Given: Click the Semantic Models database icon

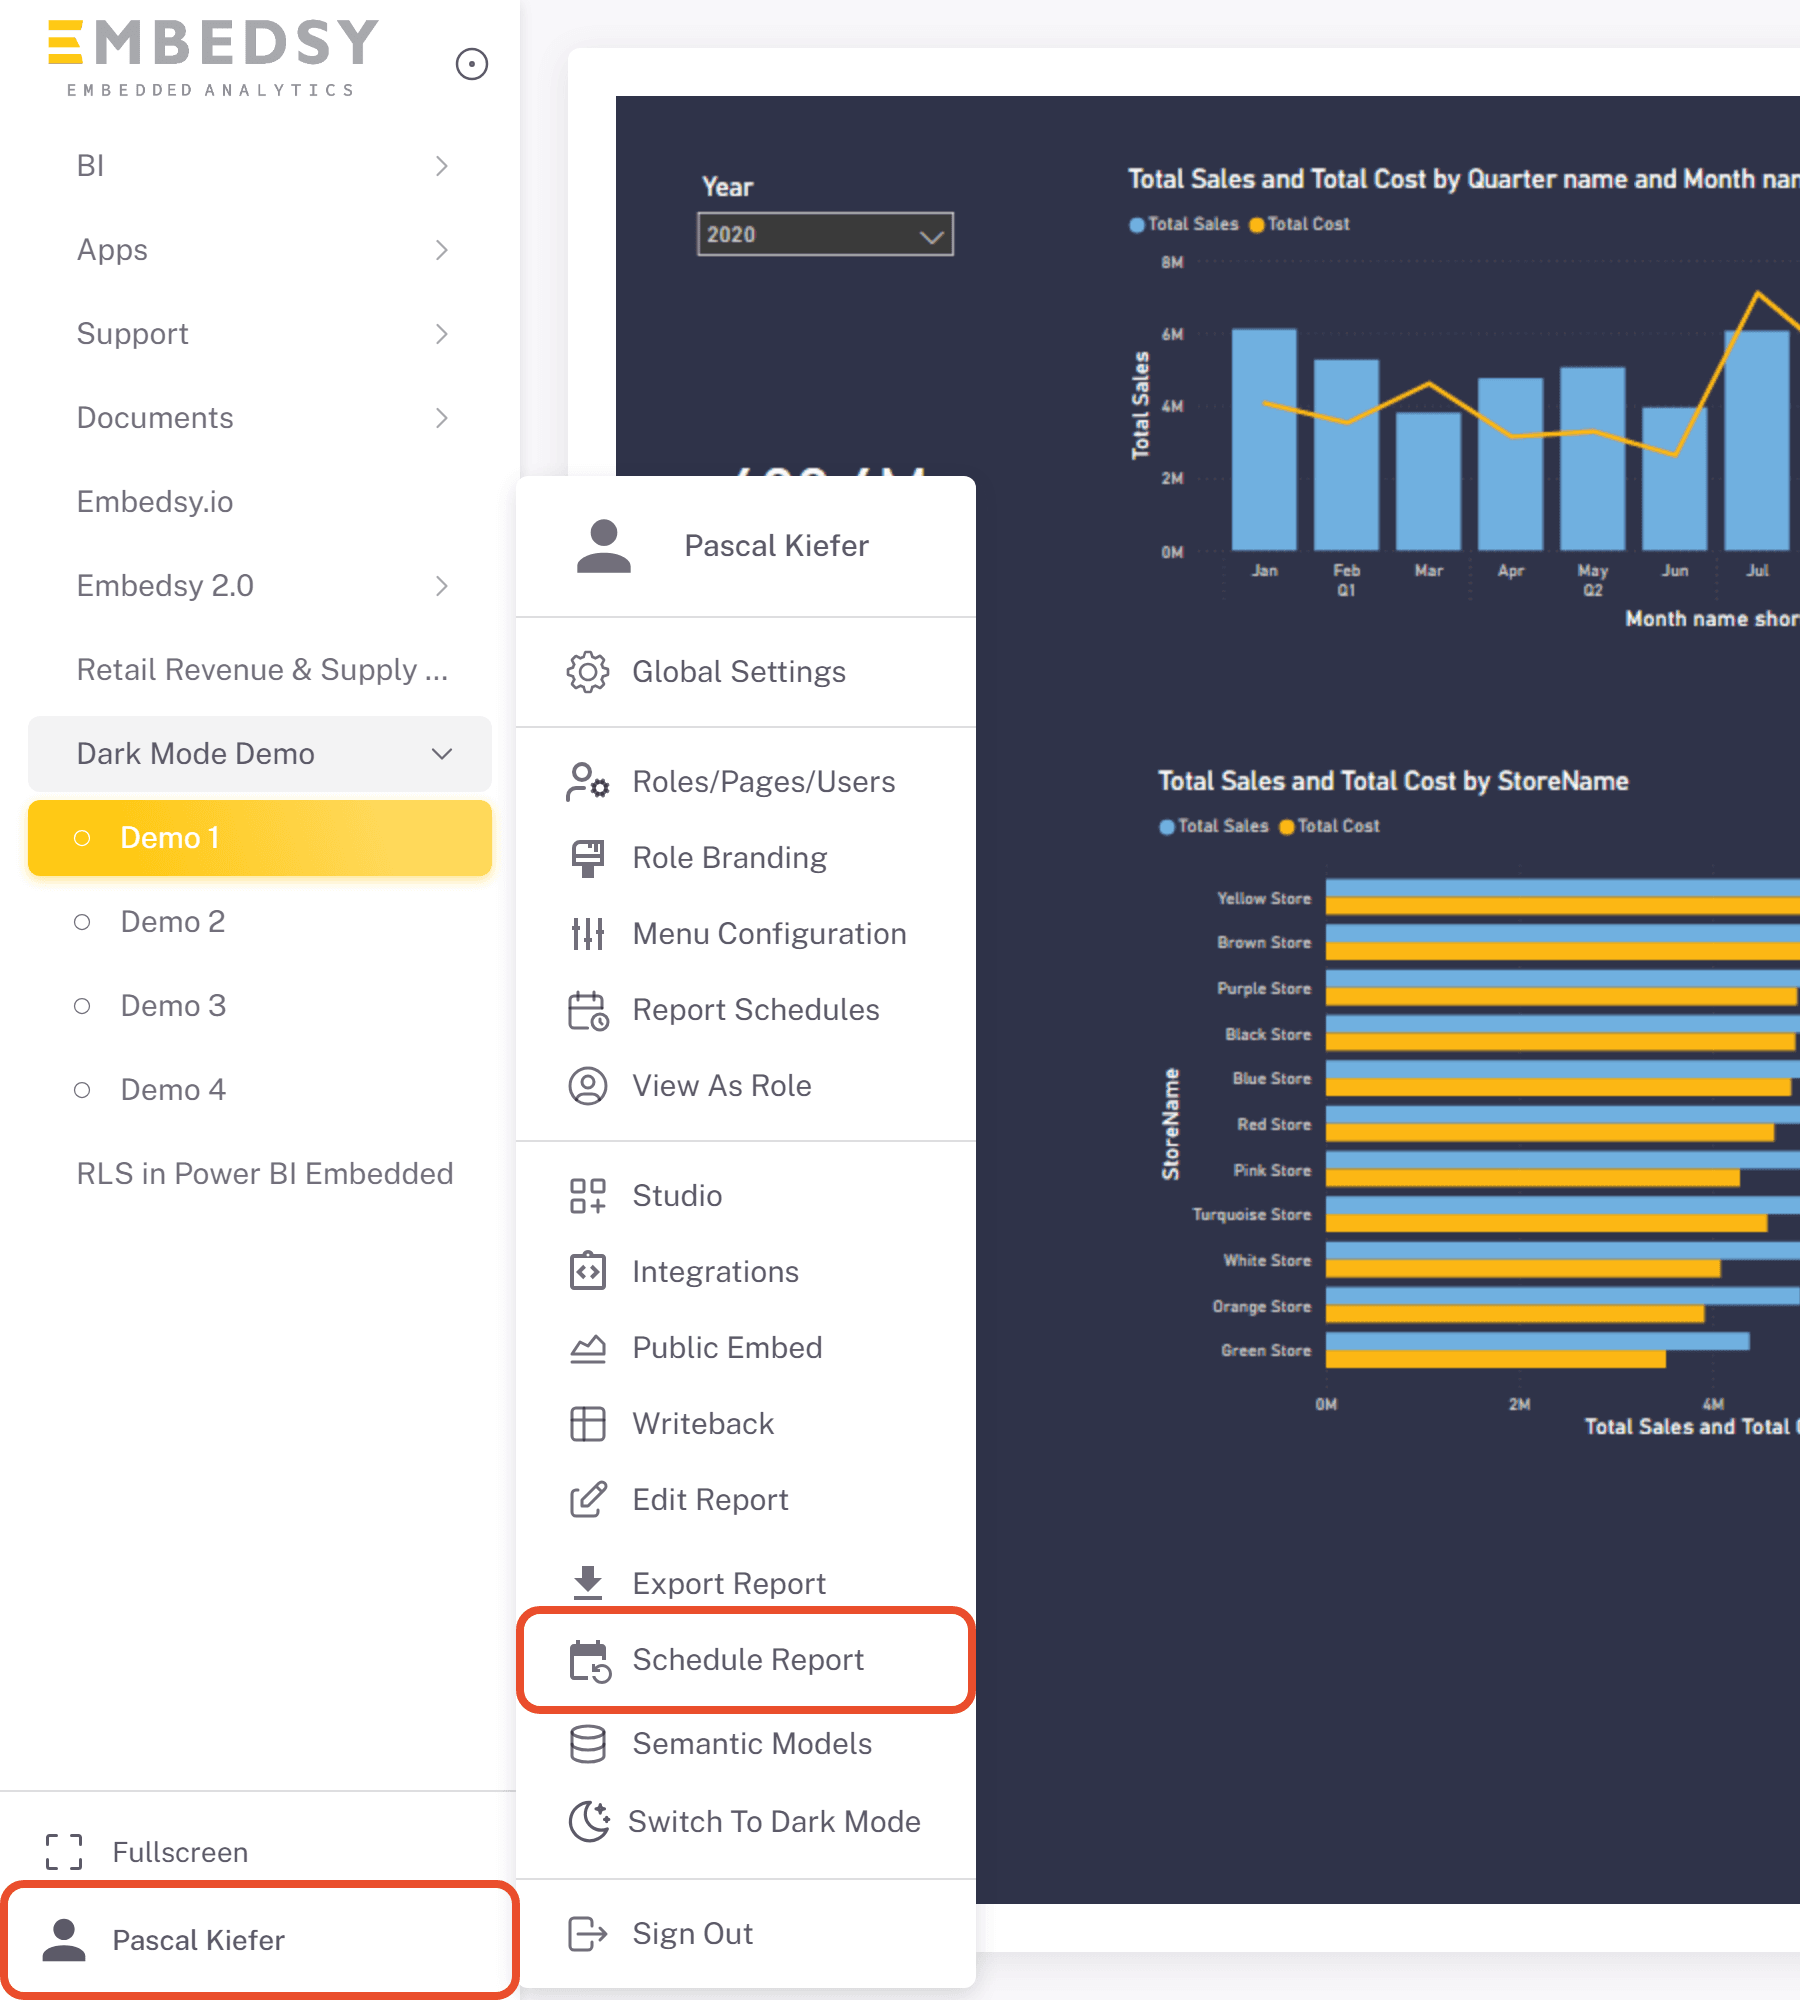Looking at the screenshot, I should (x=588, y=1744).
